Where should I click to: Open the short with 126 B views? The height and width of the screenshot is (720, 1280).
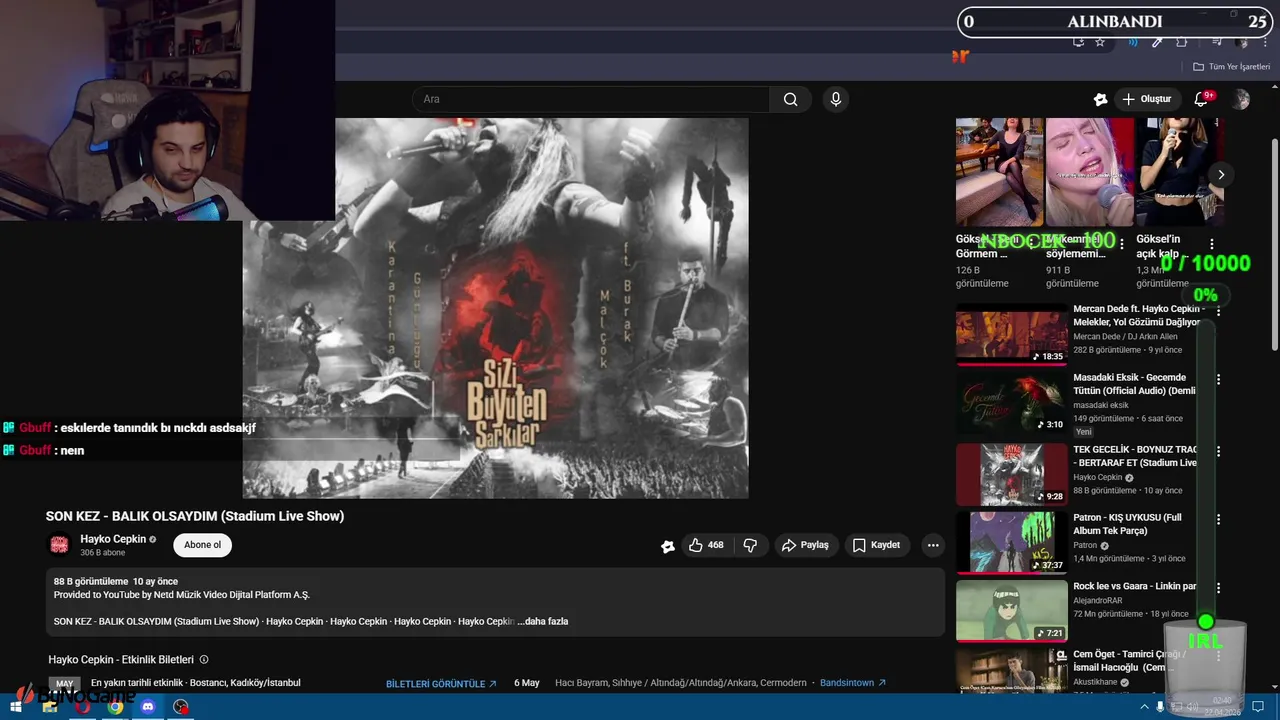pyautogui.click(x=999, y=172)
